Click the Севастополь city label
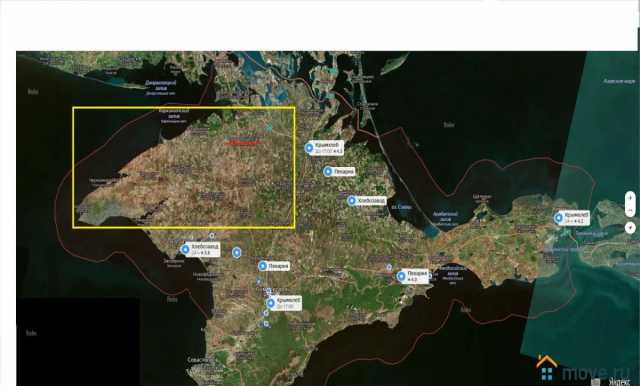The width and height of the screenshot is (640, 386). [200, 360]
